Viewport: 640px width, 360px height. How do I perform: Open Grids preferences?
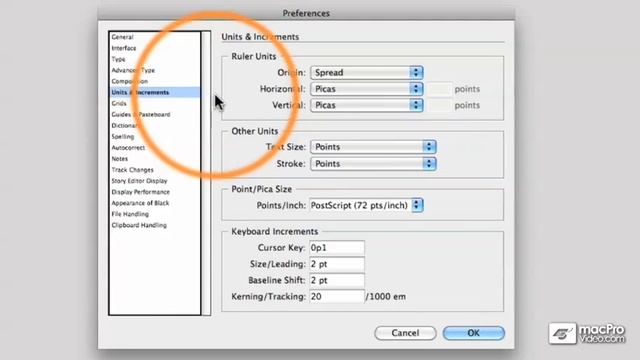click(155, 103)
